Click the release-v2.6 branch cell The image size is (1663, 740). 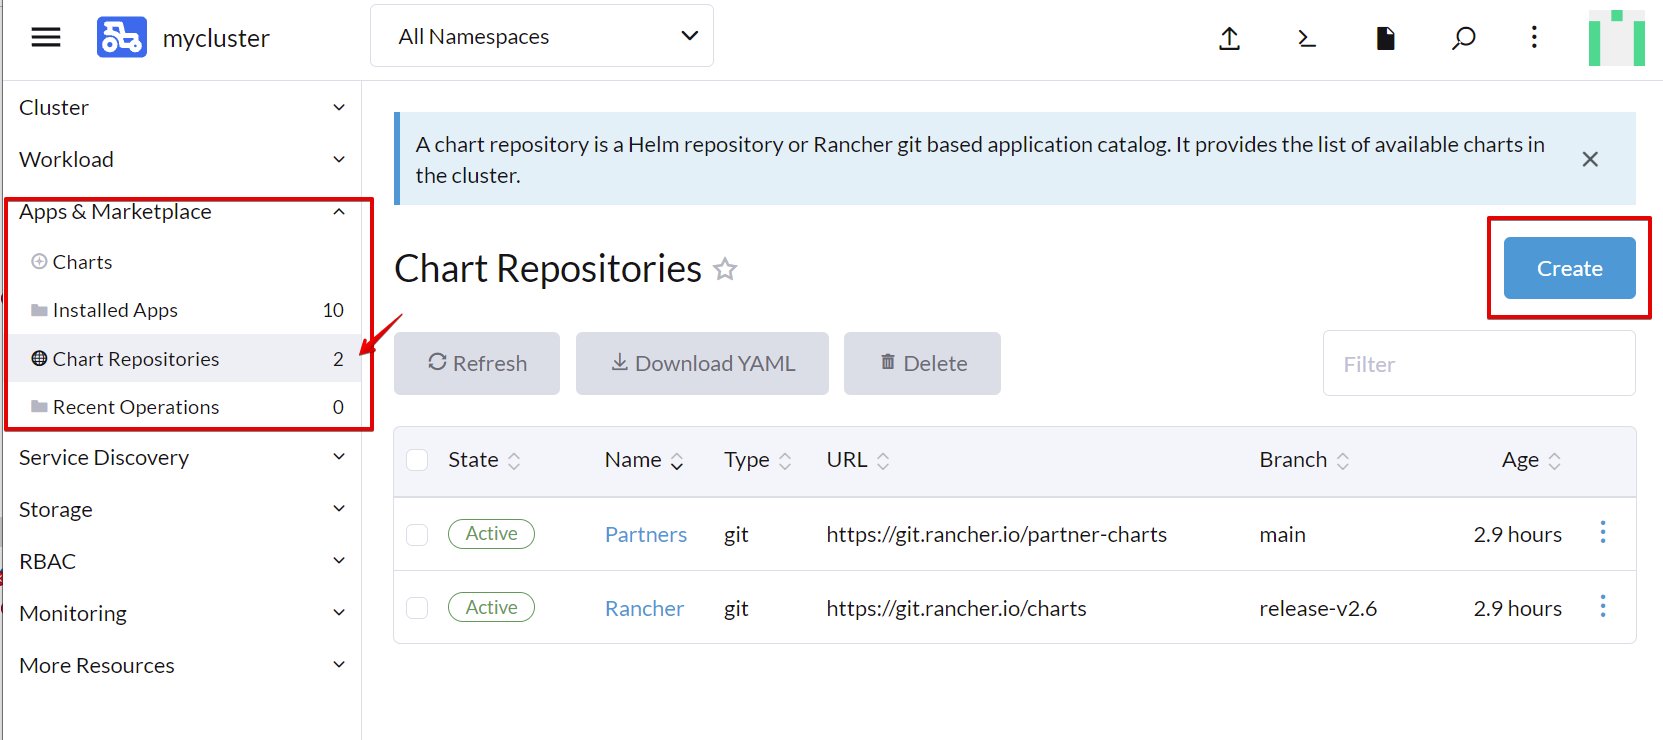(1318, 608)
